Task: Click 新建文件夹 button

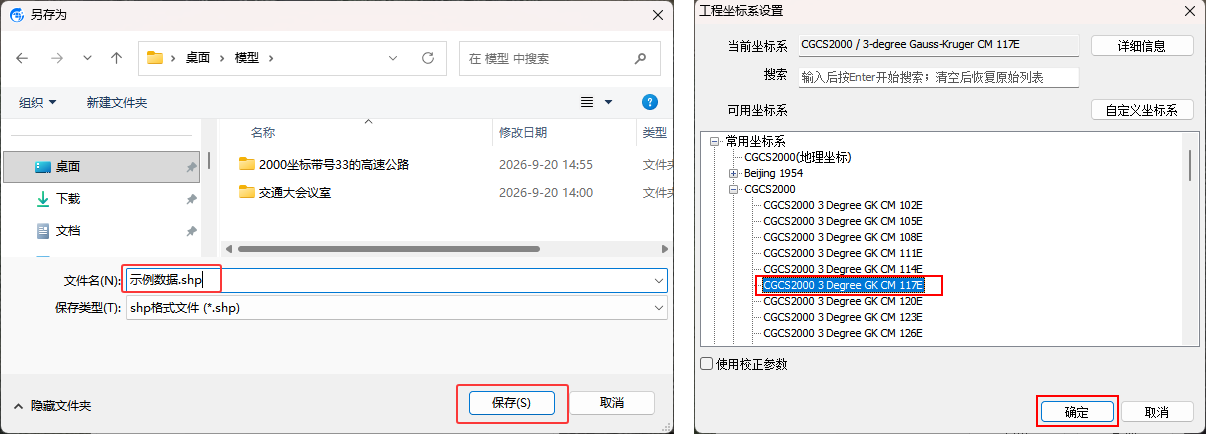Action: pyautogui.click(x=117, y=102)
